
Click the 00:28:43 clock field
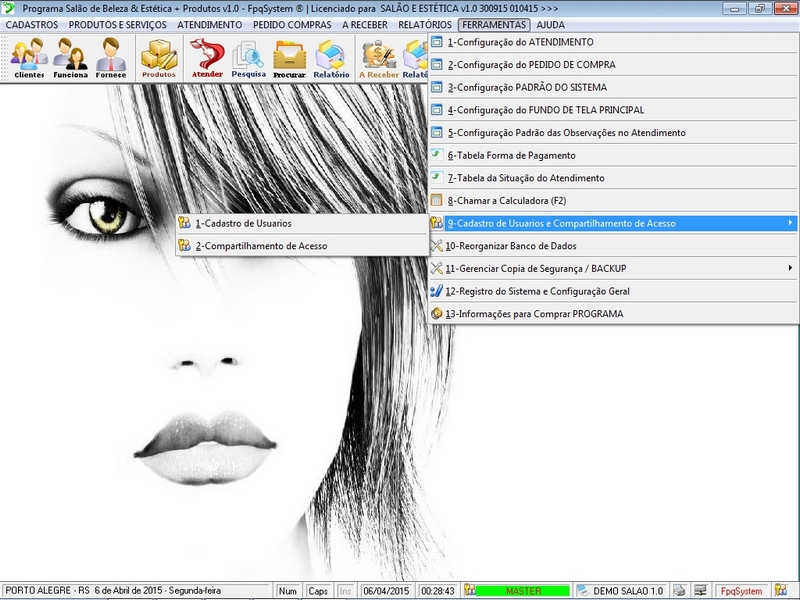coord(438,591)
